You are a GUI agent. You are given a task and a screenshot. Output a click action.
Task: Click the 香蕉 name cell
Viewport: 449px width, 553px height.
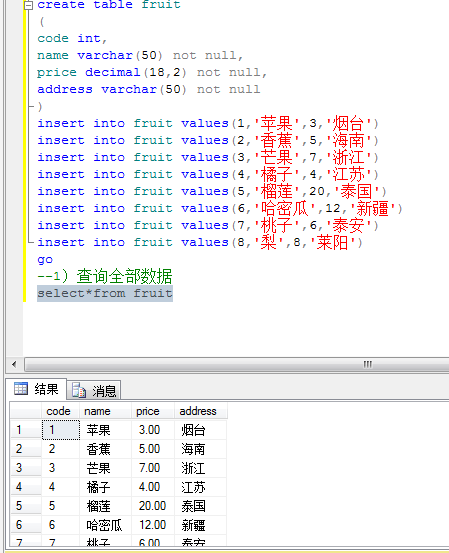[x=105, y=449]
